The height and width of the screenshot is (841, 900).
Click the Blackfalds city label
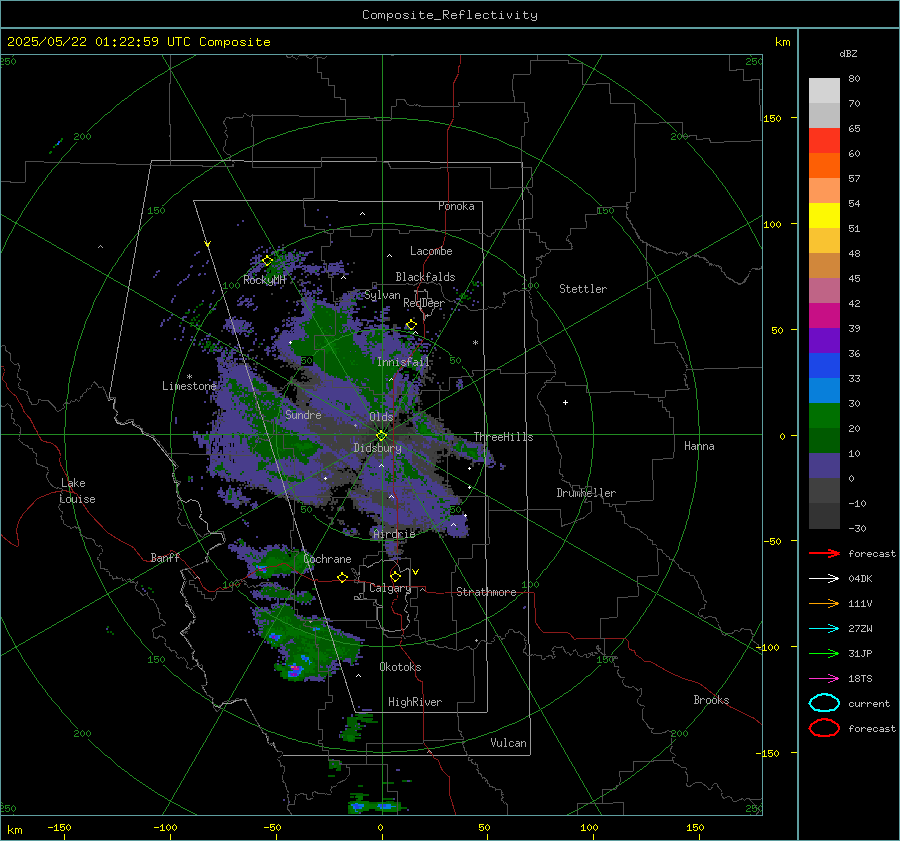425,277
